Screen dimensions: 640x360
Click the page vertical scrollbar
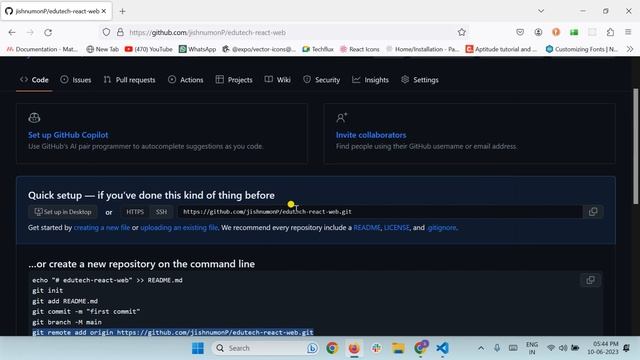point(636,146)
